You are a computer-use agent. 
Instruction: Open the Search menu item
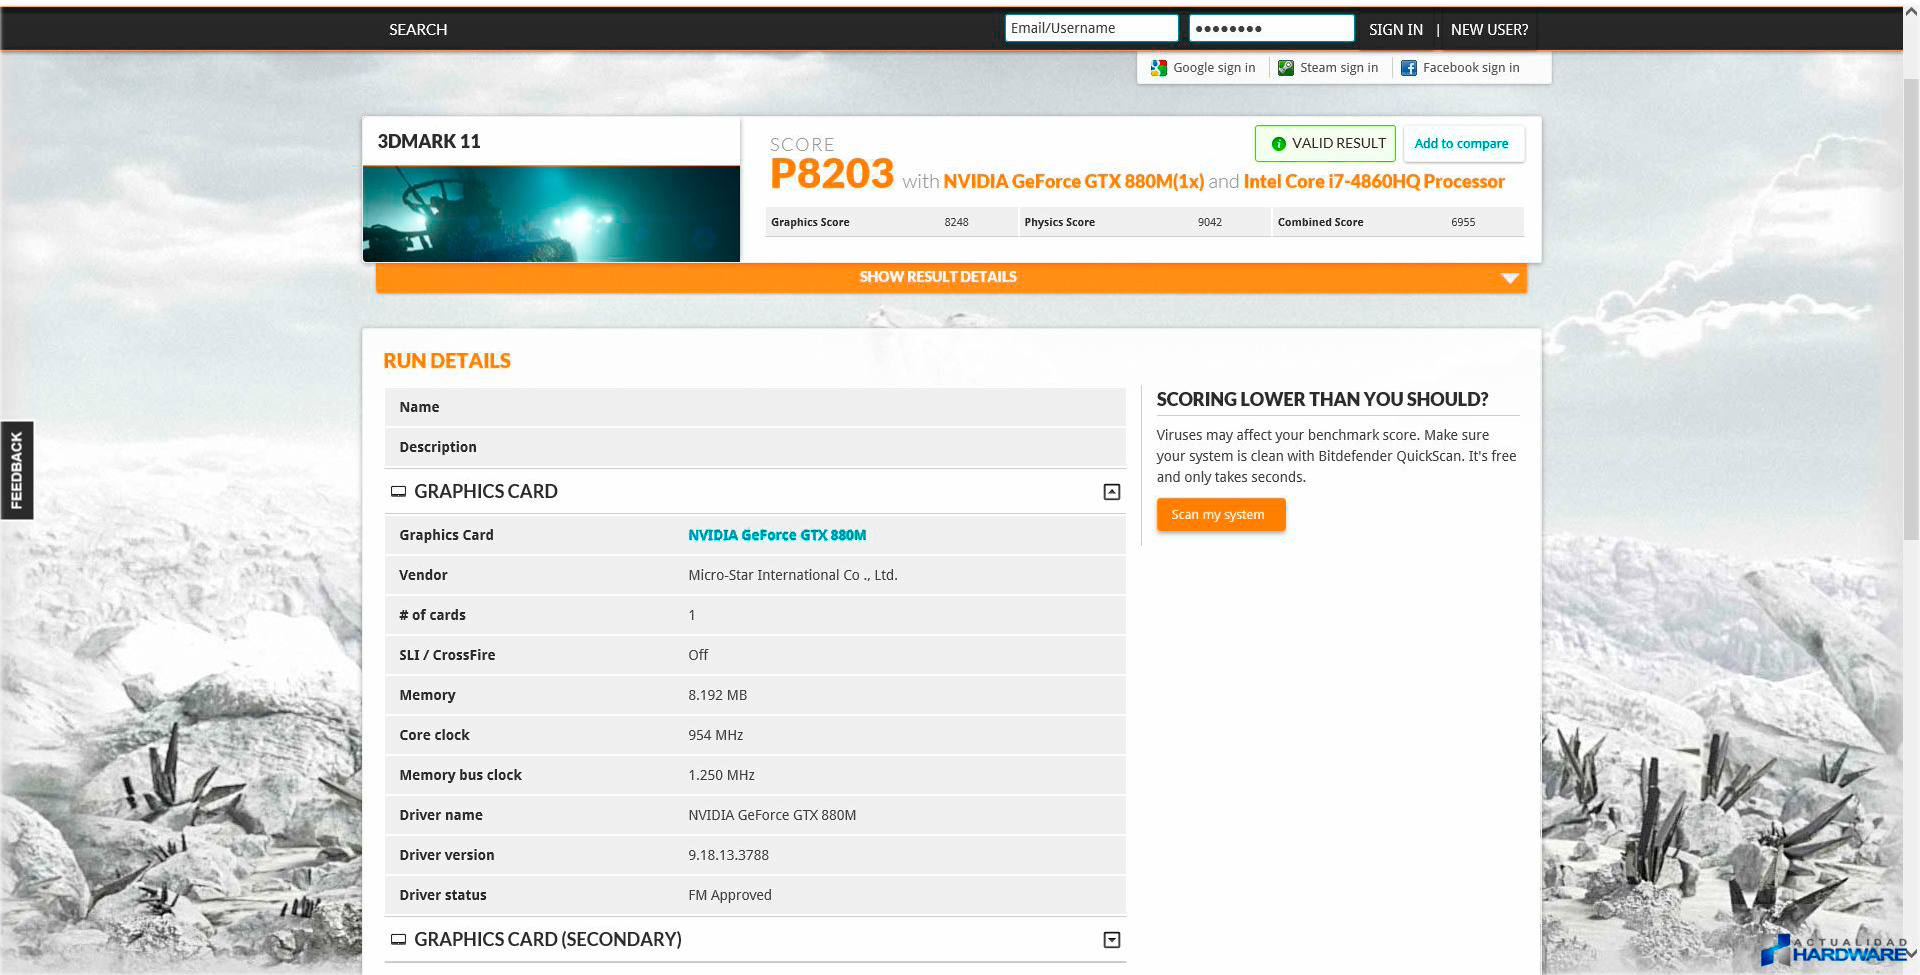418,30
